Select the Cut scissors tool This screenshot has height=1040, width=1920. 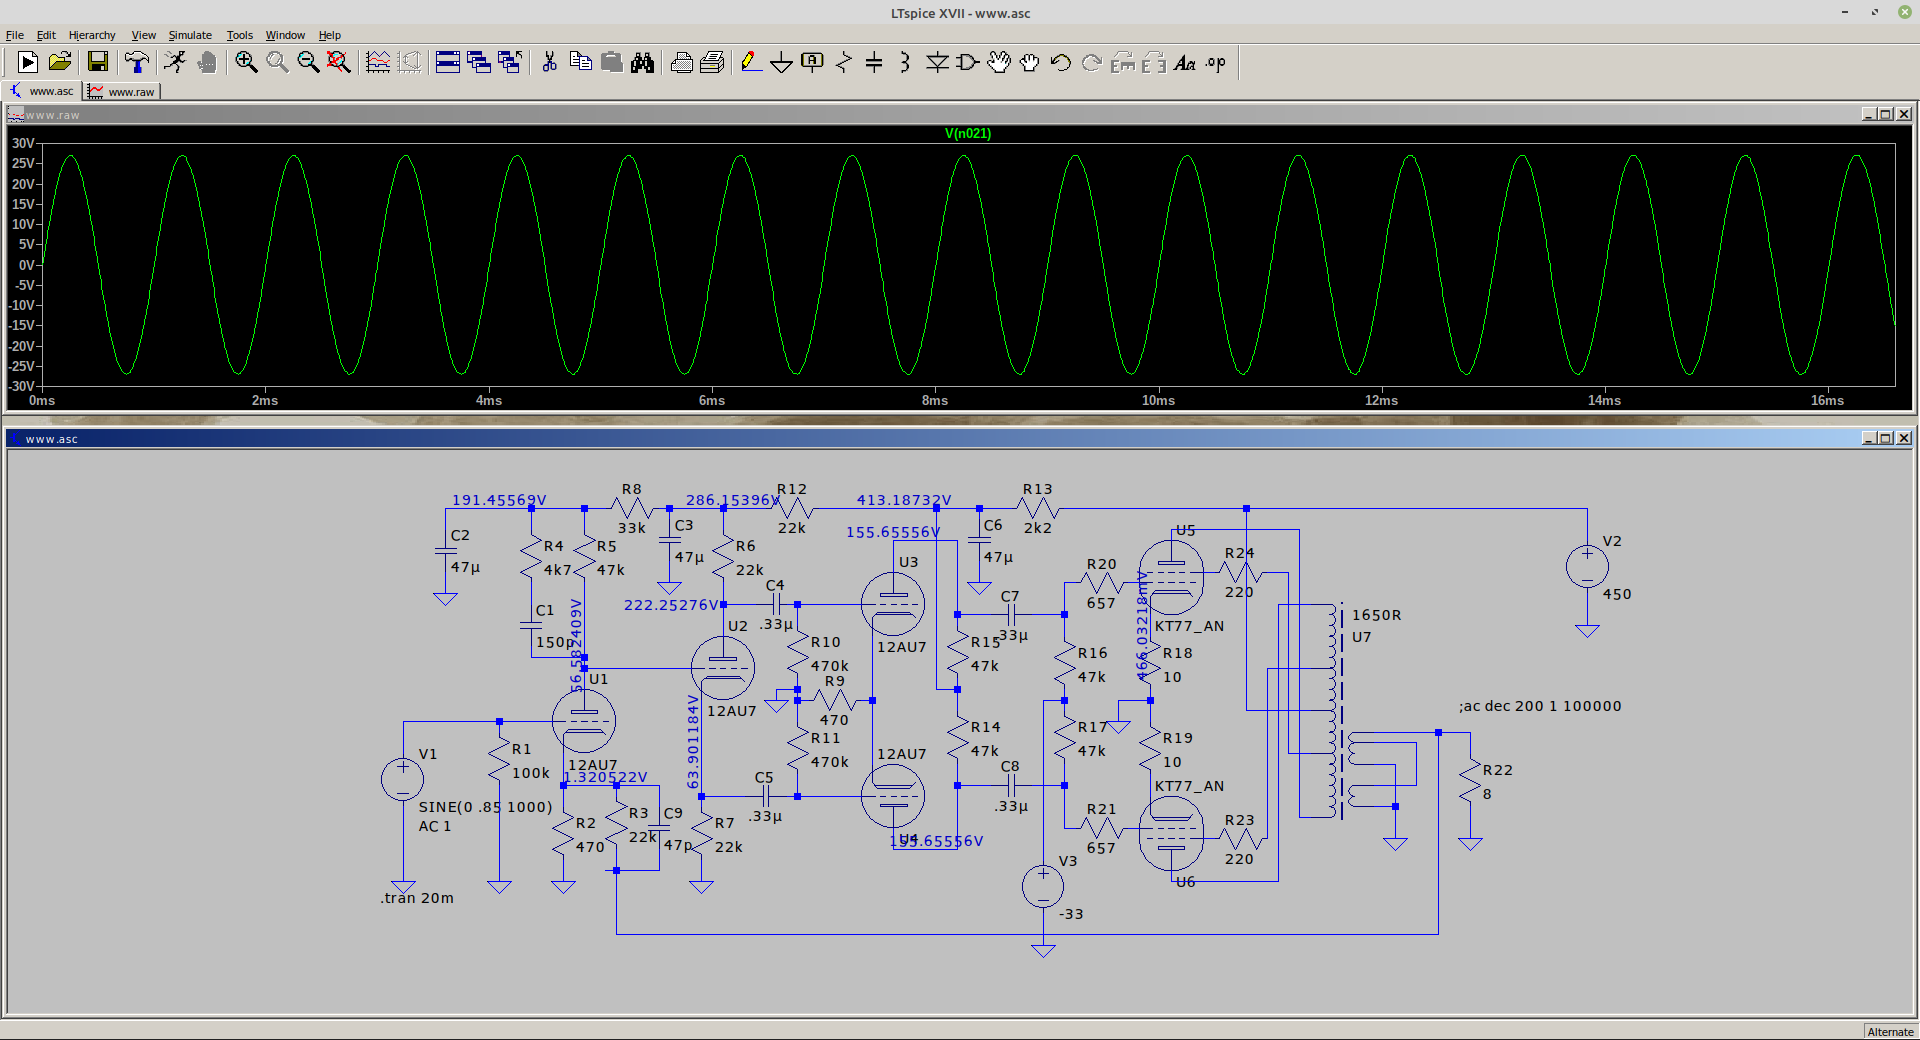pos(549,62)
